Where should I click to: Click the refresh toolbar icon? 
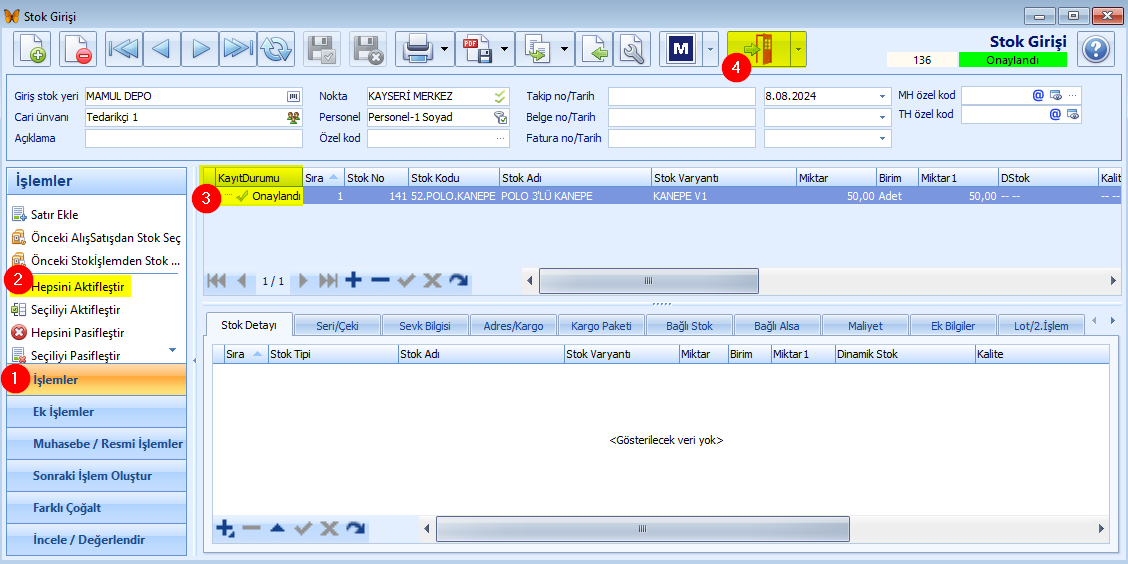tap(276, 50)
